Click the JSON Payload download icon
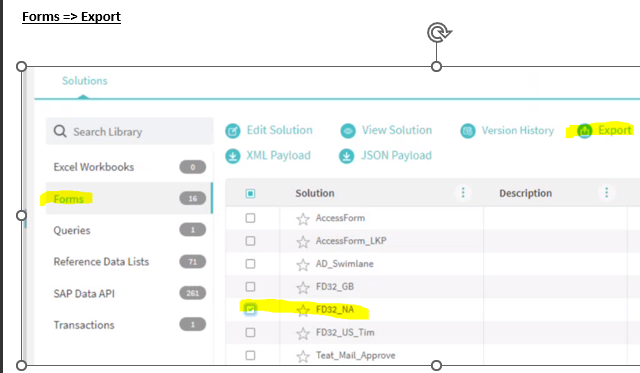Viewport: 640px width, 373px height. tap(347, 156)
